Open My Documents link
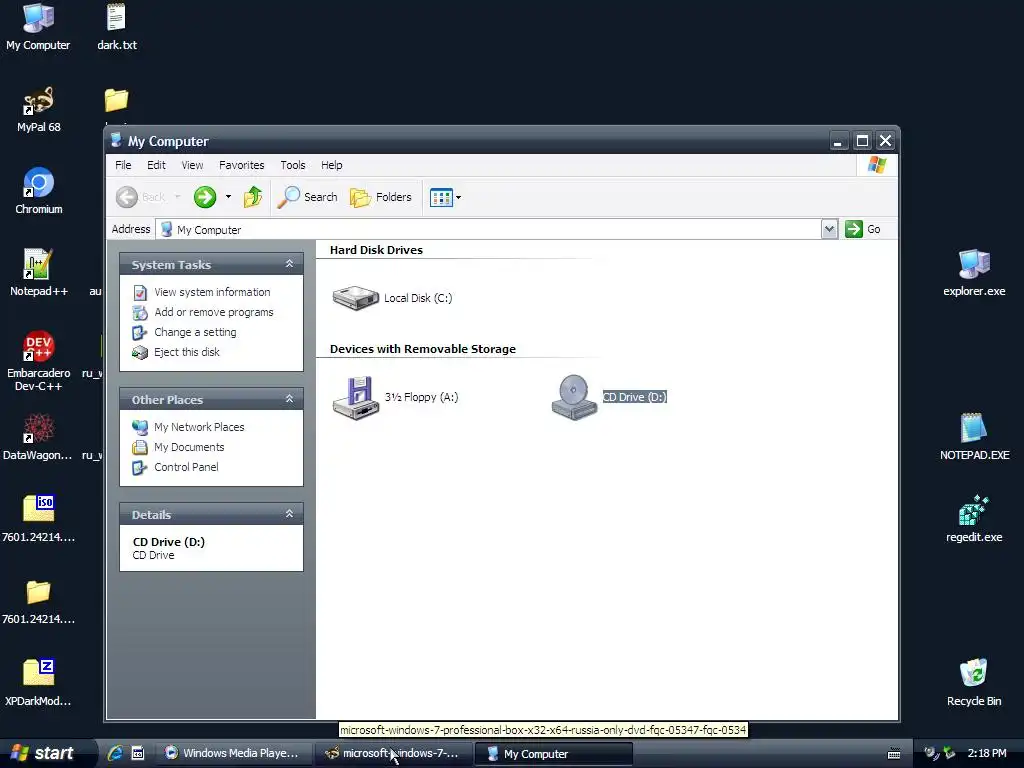 [189, 447]
